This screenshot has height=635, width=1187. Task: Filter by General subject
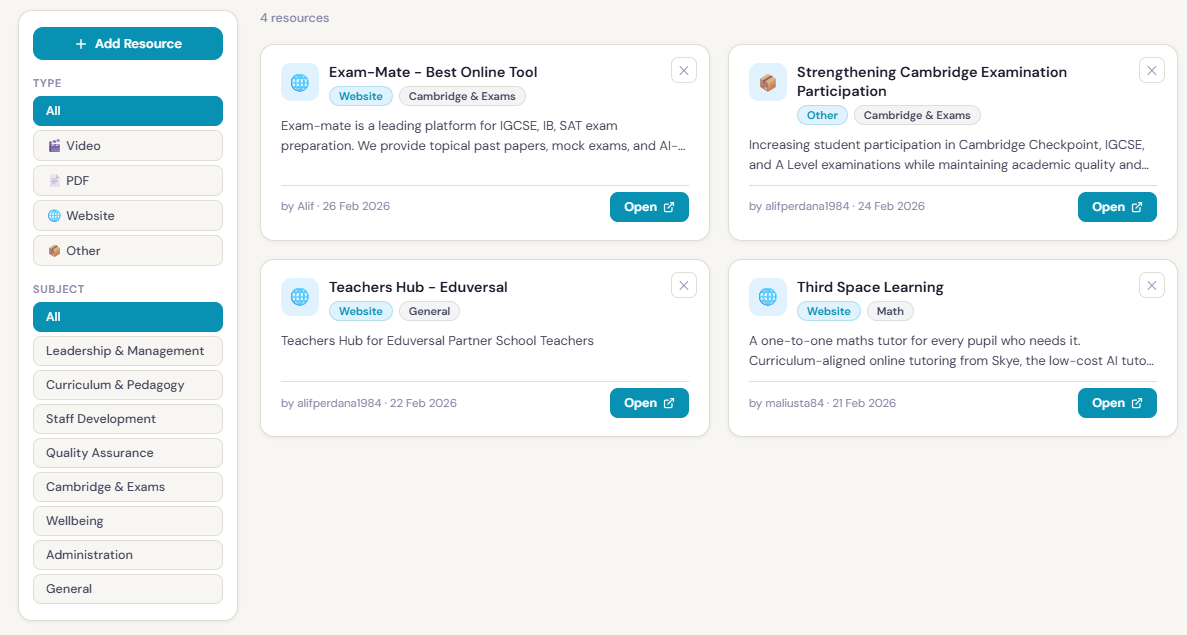(x=128, y=590)
